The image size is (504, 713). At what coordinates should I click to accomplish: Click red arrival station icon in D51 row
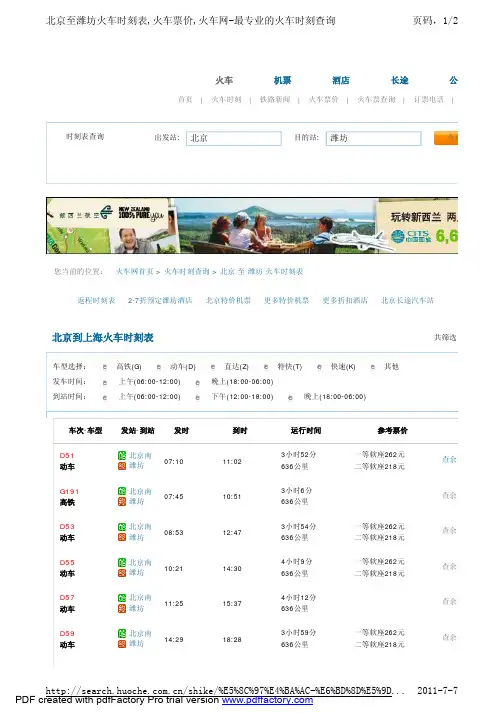122,466
